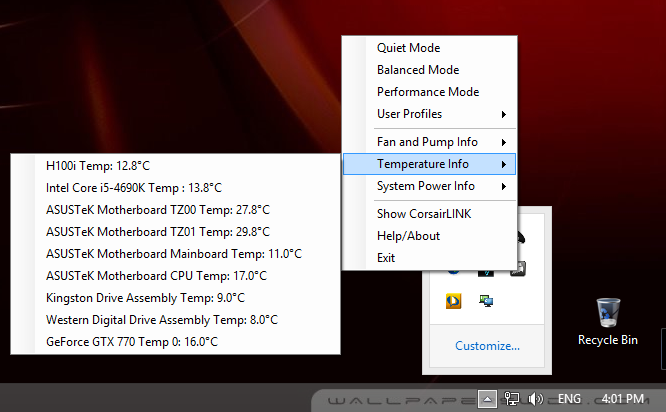The width and height of the screenshot is (666, 412).
Task: Select ASUSTeK Motherboard TZ01 Temp row
Action: coord(175,232)
